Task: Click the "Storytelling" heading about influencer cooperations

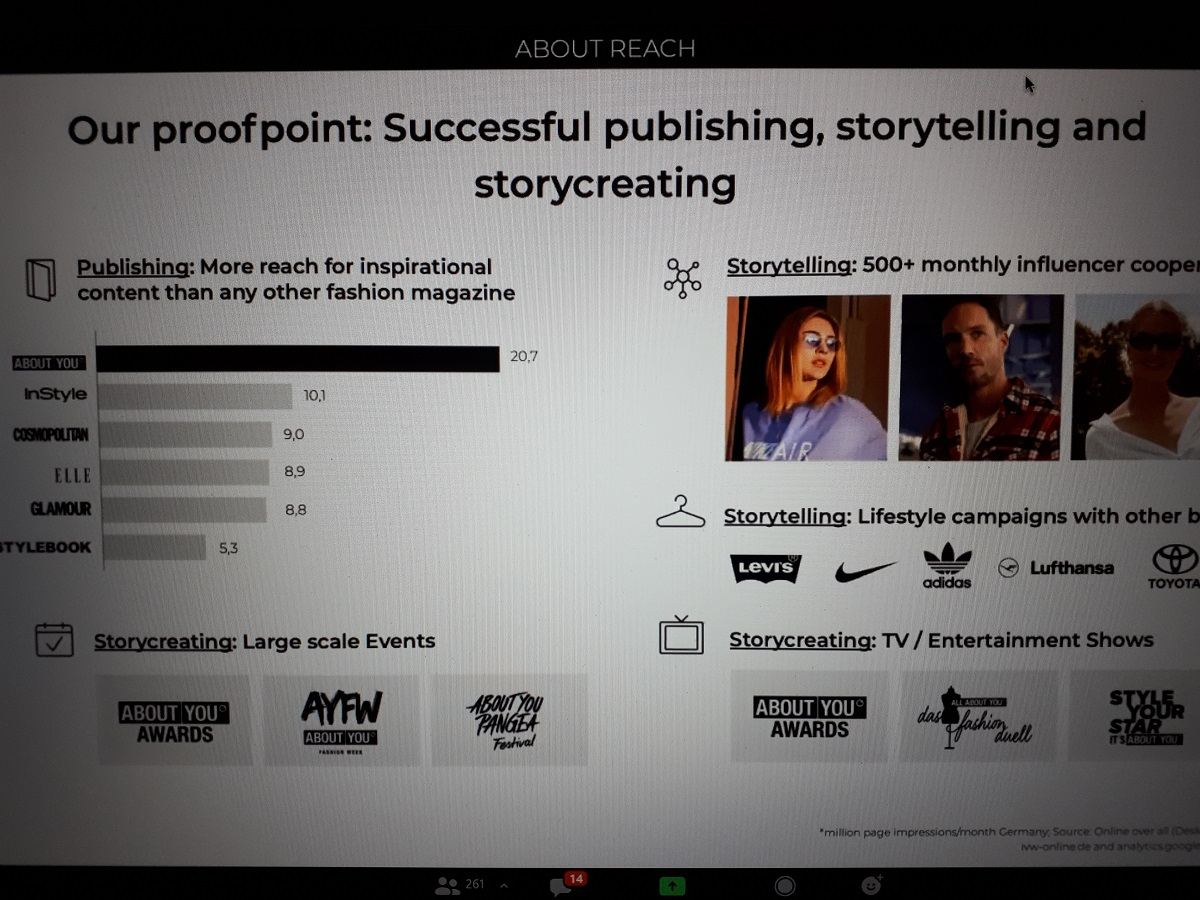Action: click(790, 265)
